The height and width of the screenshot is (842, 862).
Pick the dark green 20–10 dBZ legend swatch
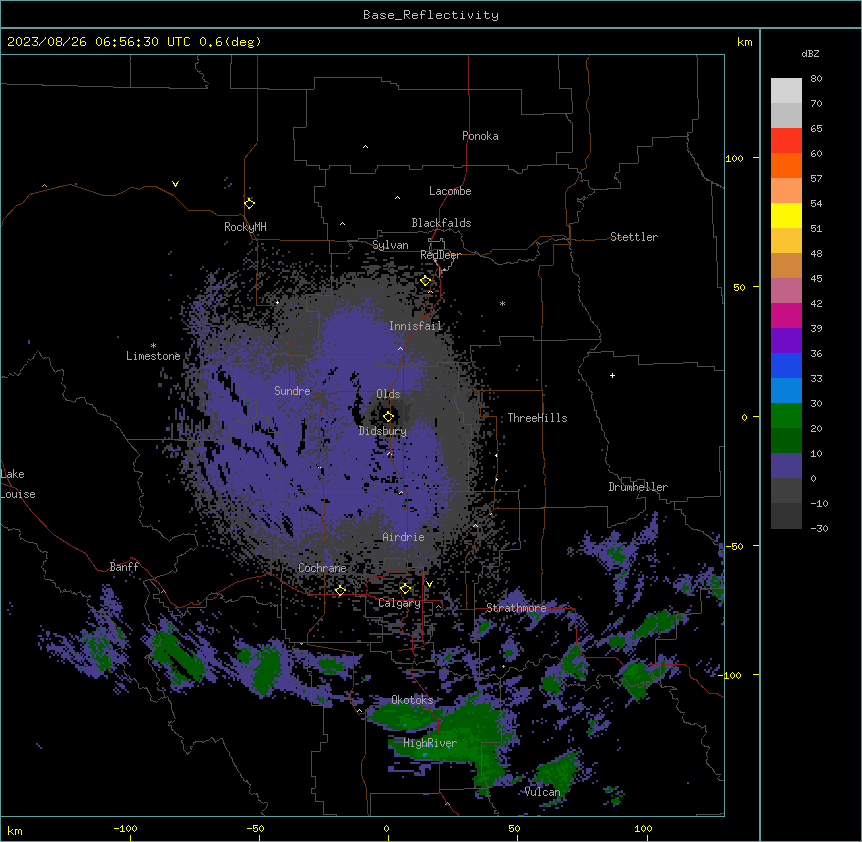[786, 441]
